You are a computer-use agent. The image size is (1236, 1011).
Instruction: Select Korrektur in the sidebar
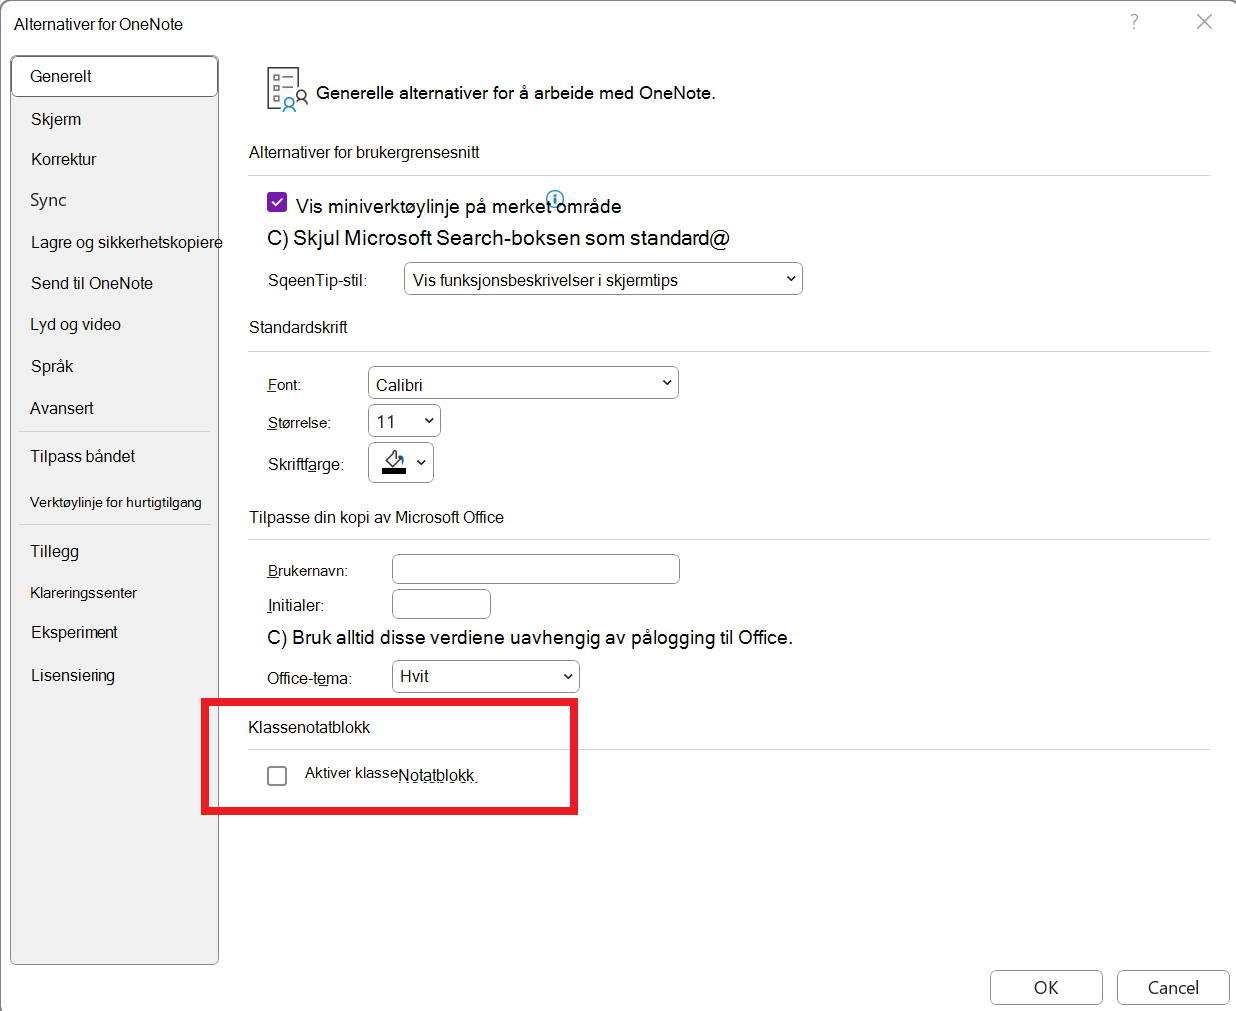click(x=63, y=159)
